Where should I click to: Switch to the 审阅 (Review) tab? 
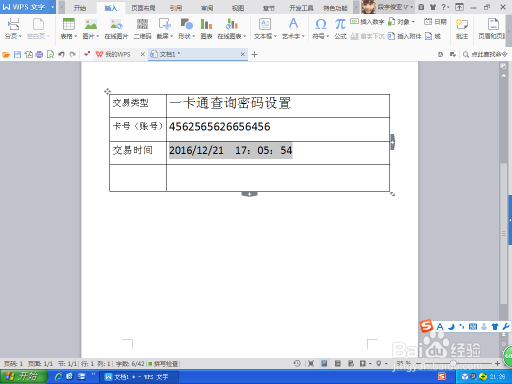pyautogui.click(x=207, y=8)
